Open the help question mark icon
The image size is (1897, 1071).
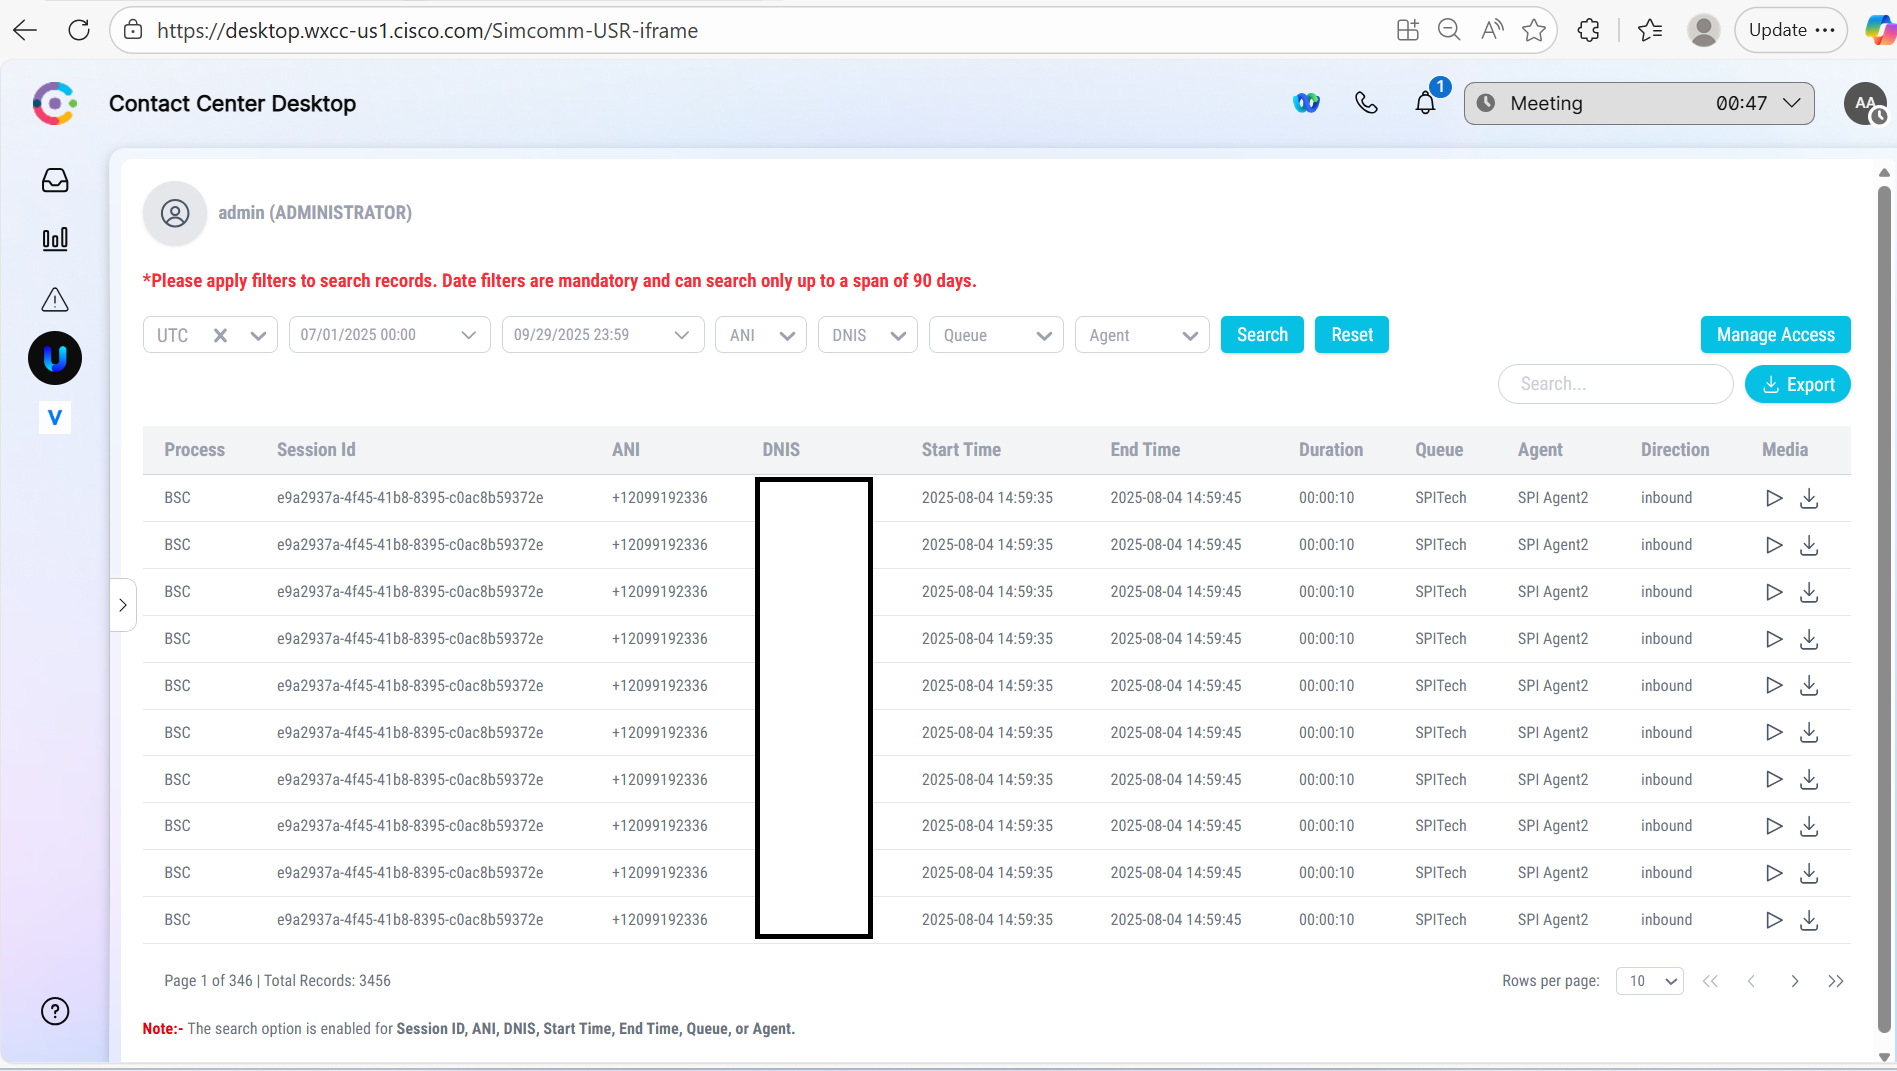[x=55, y=1011]
